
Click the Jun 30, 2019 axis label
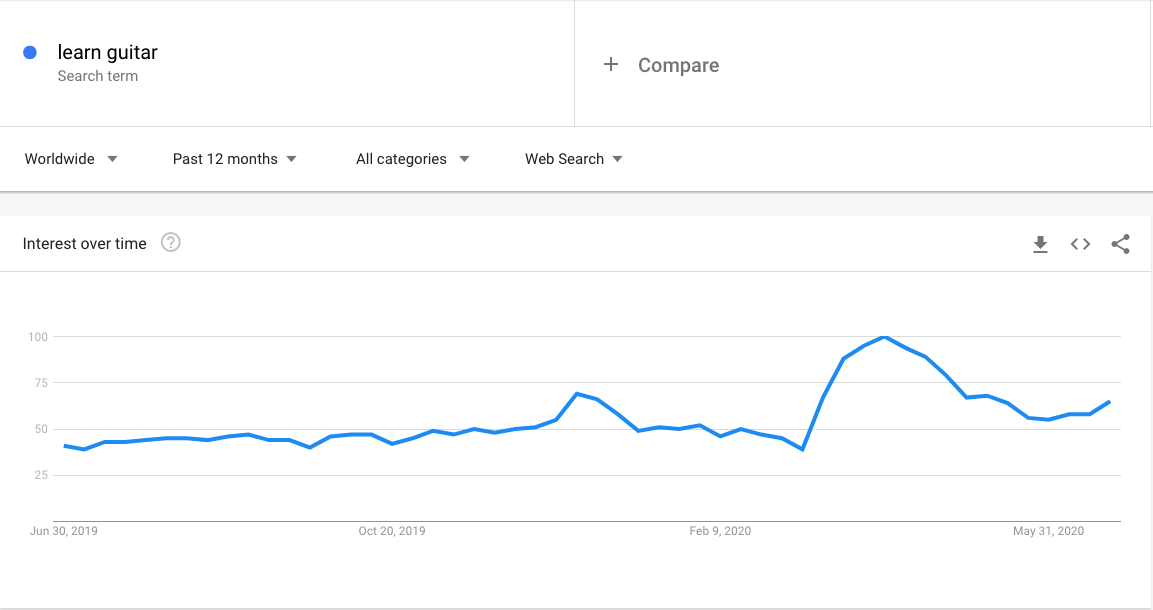pos(63,531)
